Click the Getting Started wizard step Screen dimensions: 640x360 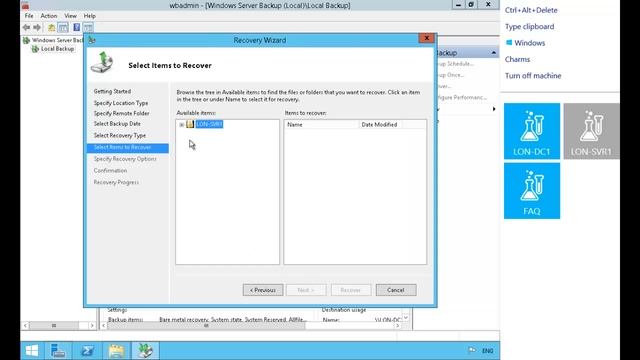[112, 91]
